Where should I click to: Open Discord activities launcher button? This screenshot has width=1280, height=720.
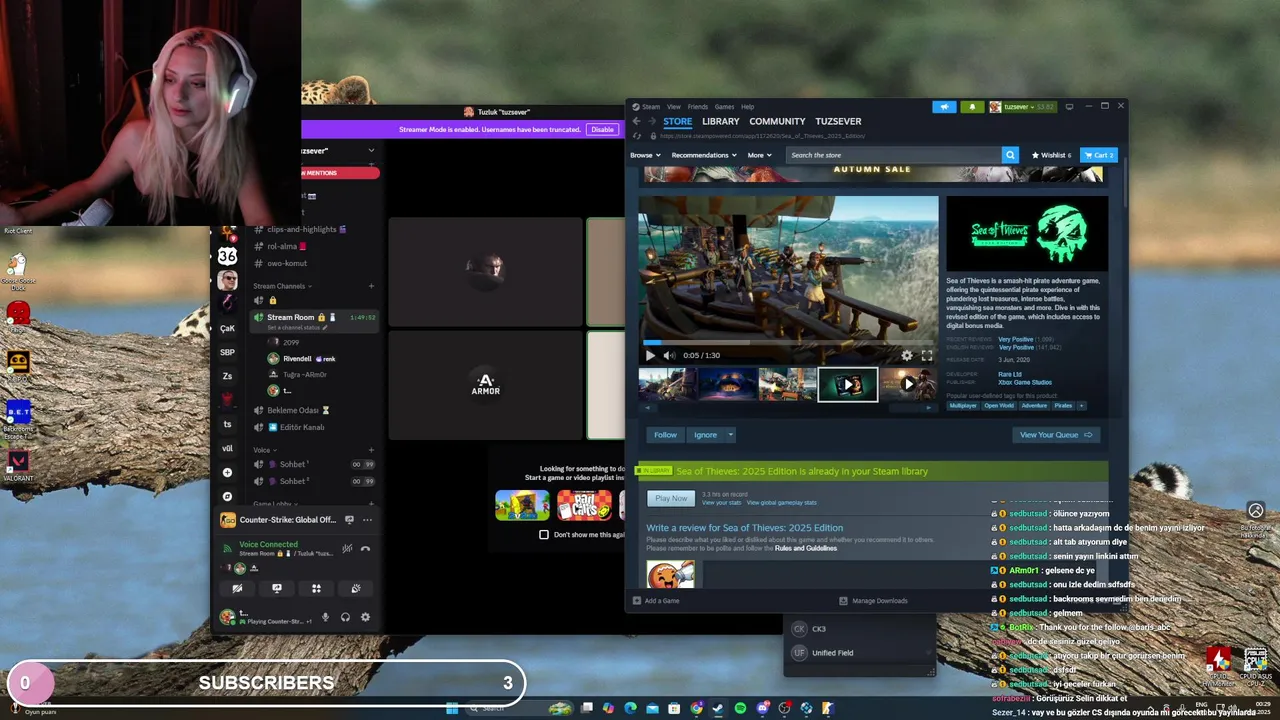[316, 588]
